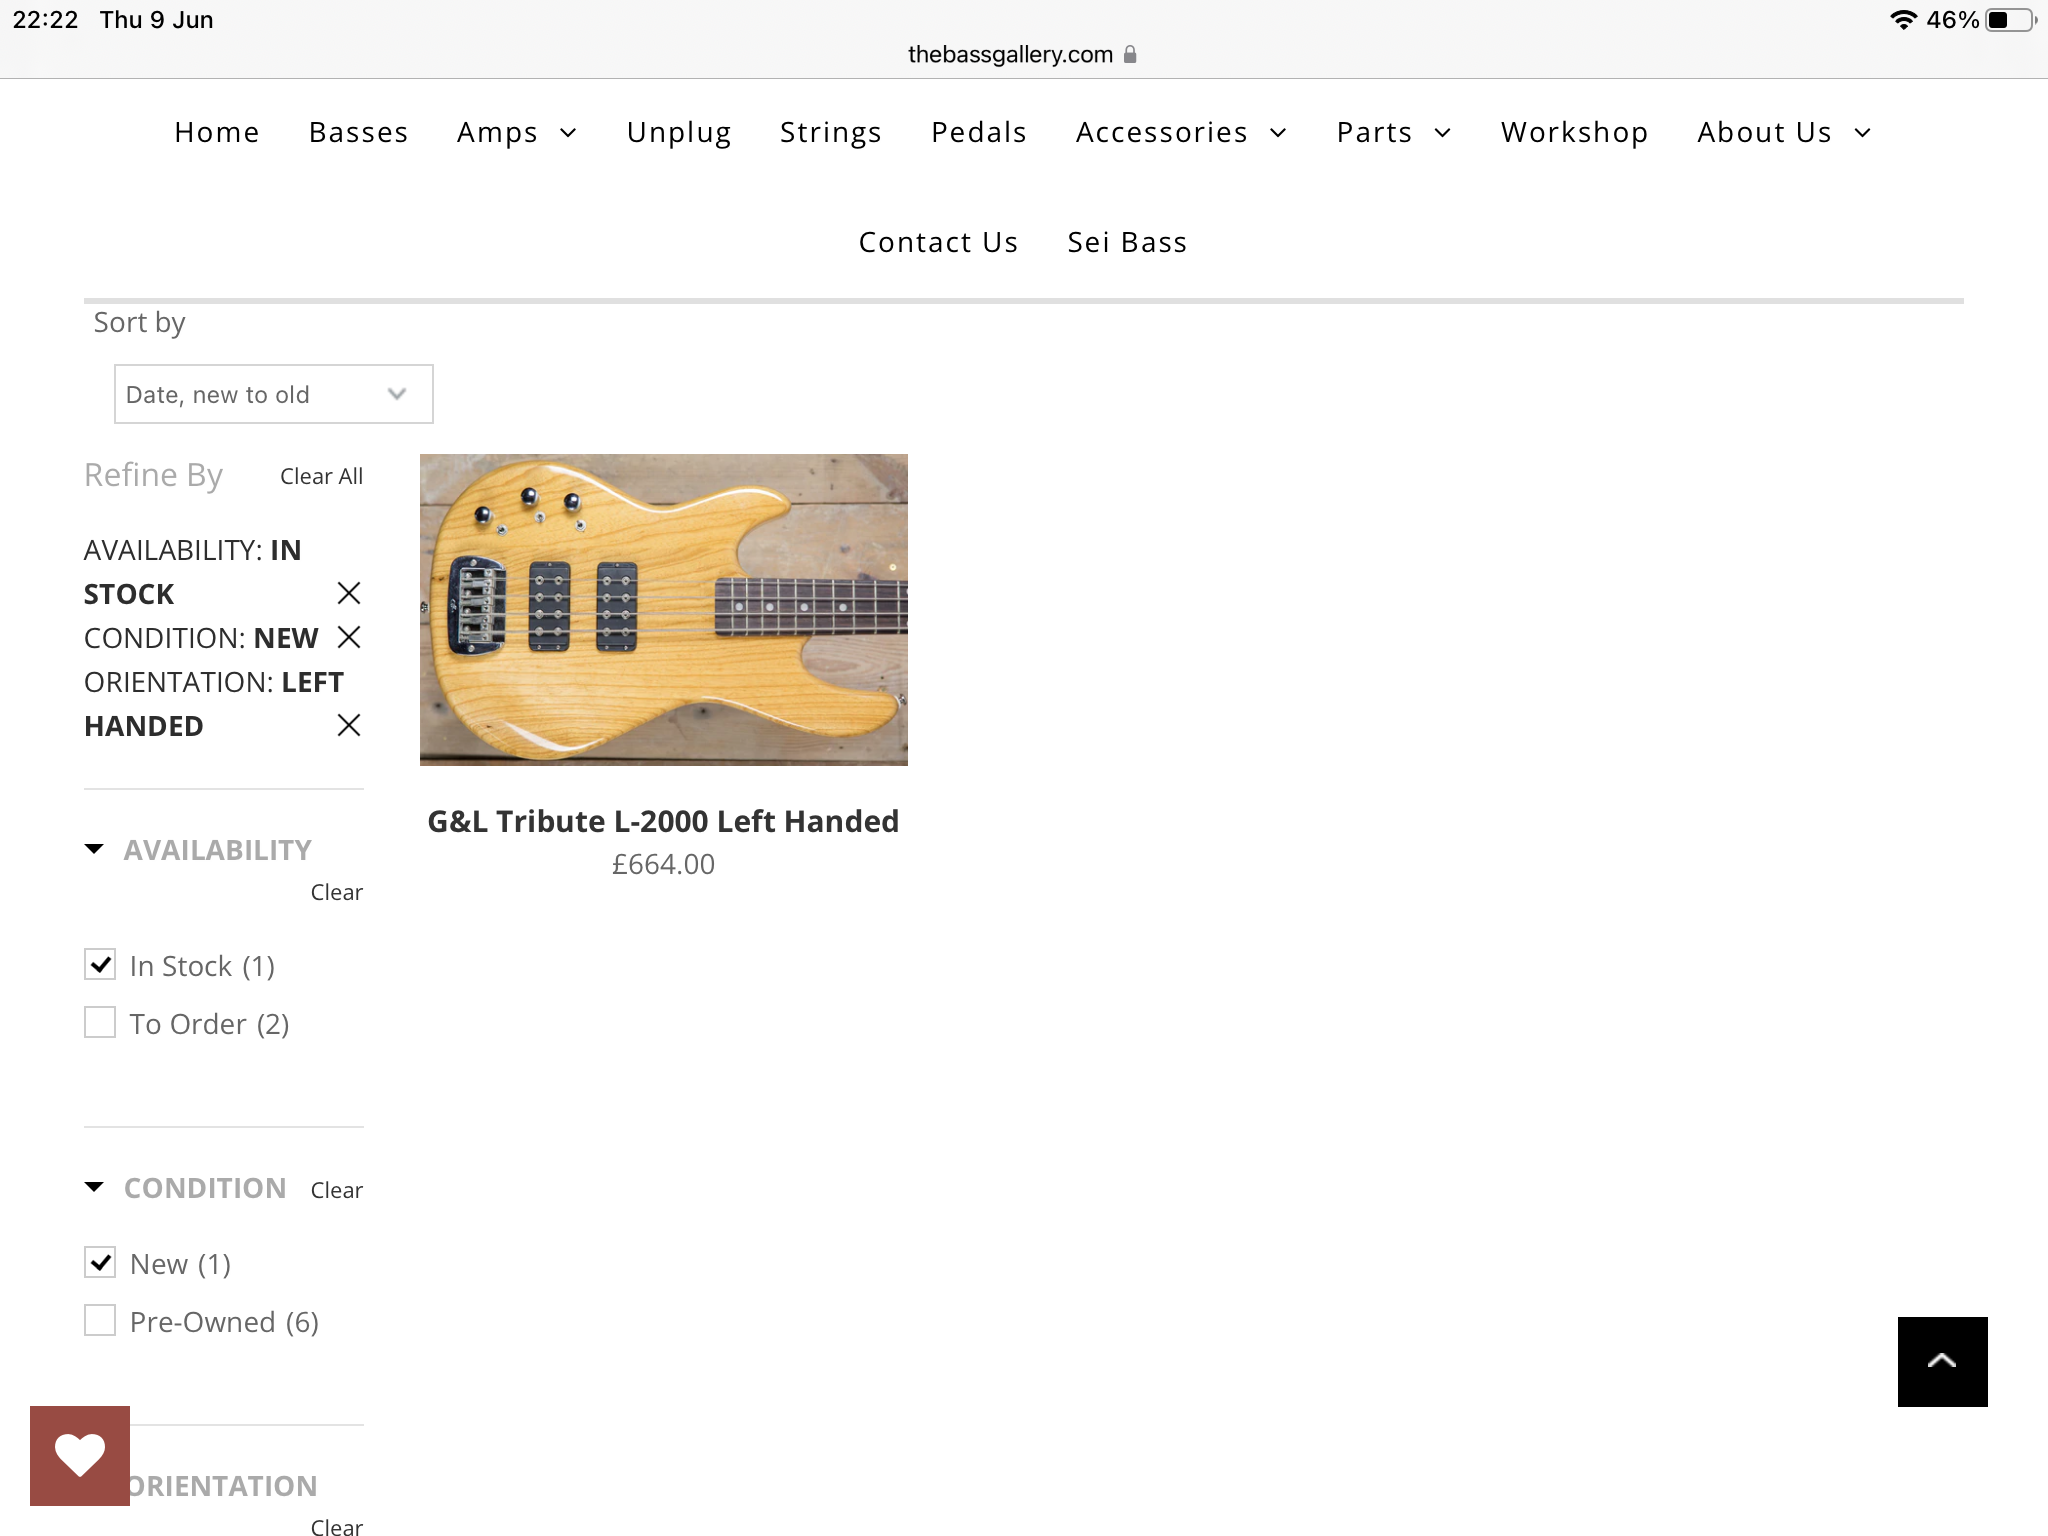Clear the Availability filter
Image resolution: width=2048 pixels, height=1536 pixels.
point(337,892)
